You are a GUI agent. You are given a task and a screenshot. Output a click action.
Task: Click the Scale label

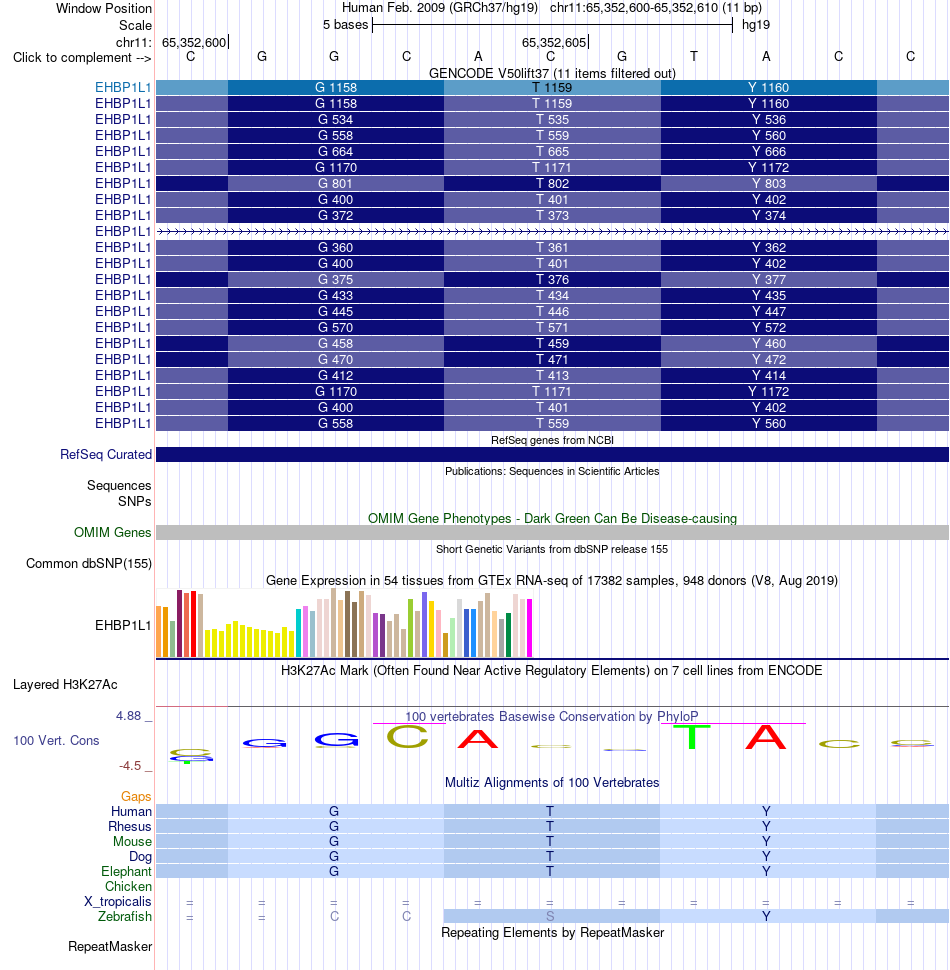pyautogui.click(x=135, y=25)
